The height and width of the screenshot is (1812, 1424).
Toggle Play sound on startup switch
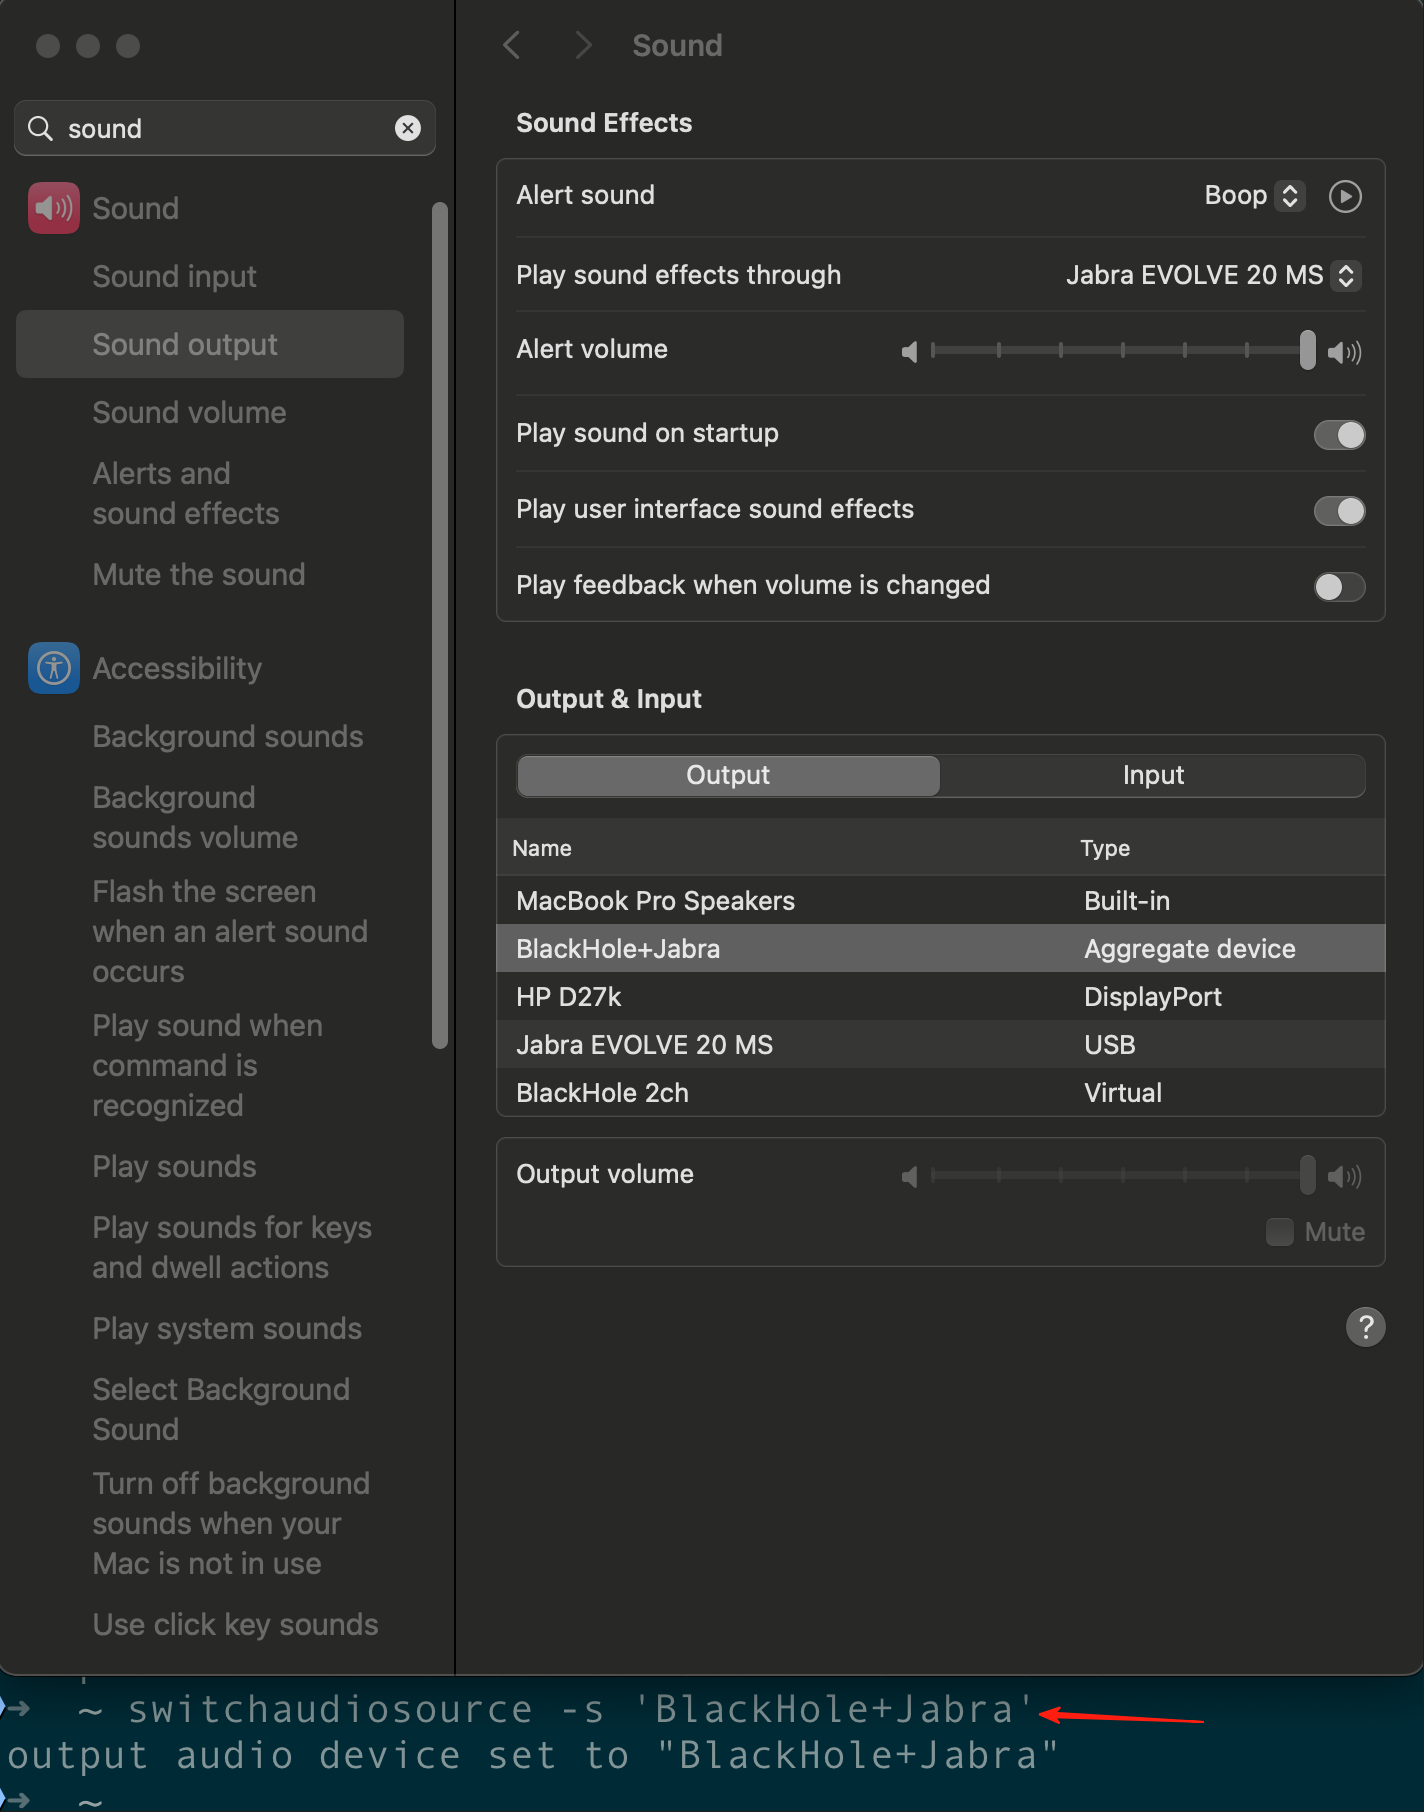click(1339, 435)
